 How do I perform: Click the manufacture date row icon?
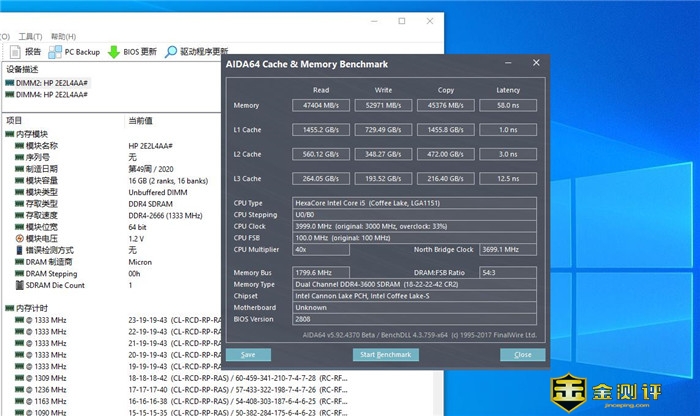click(x=19, y=169)
